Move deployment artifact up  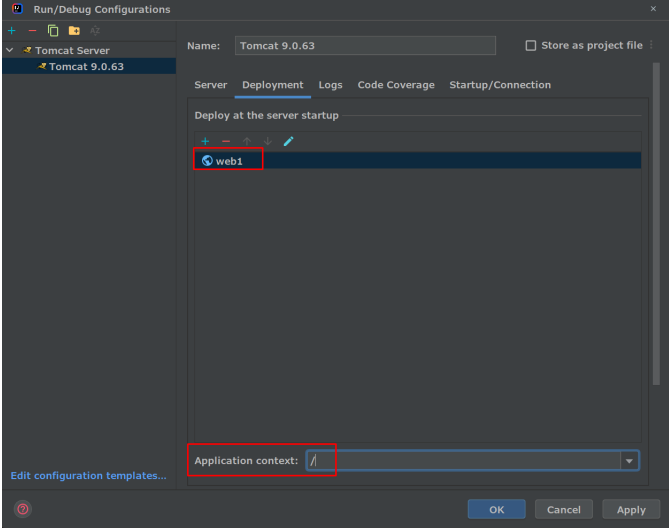[247, 141]
